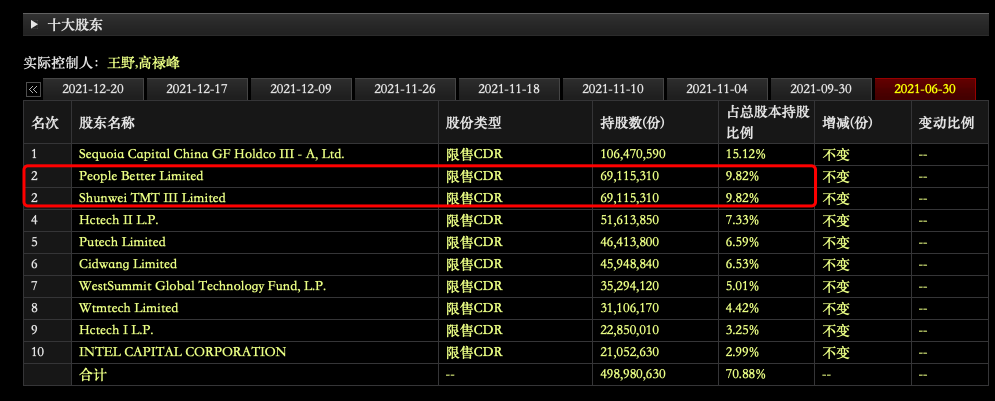Viewport: 995px width, 401px height.
Task: Open Cidwang Limited shareholder
Action: pyautogui.click(x=128, y=264)
